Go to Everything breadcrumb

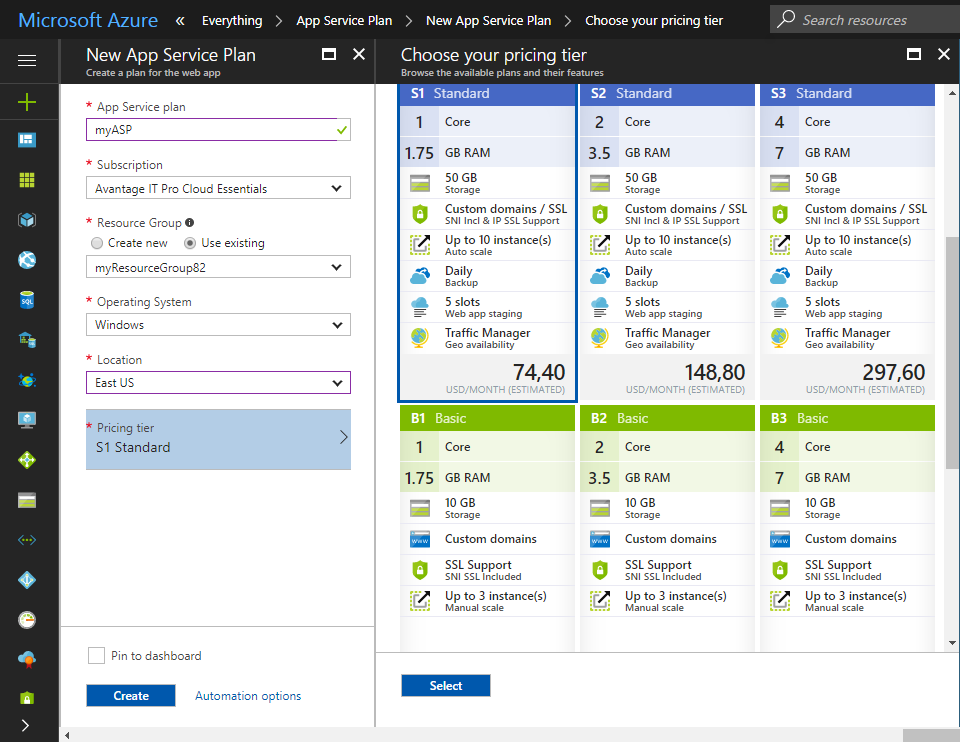(232, 21)
